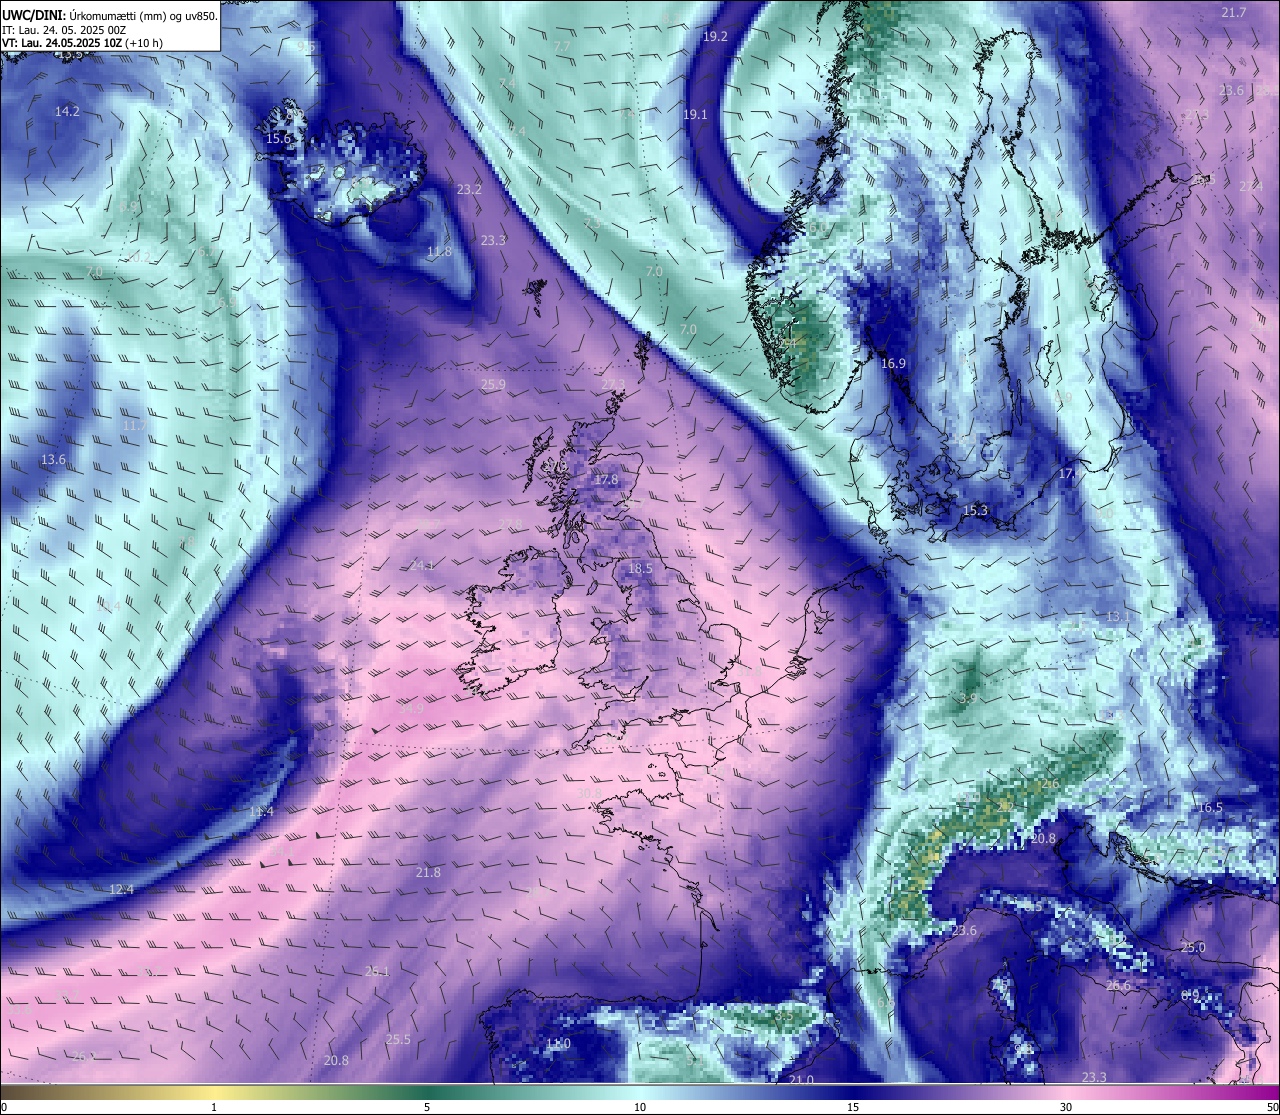Click the map value 12.4

click(121, 890)
